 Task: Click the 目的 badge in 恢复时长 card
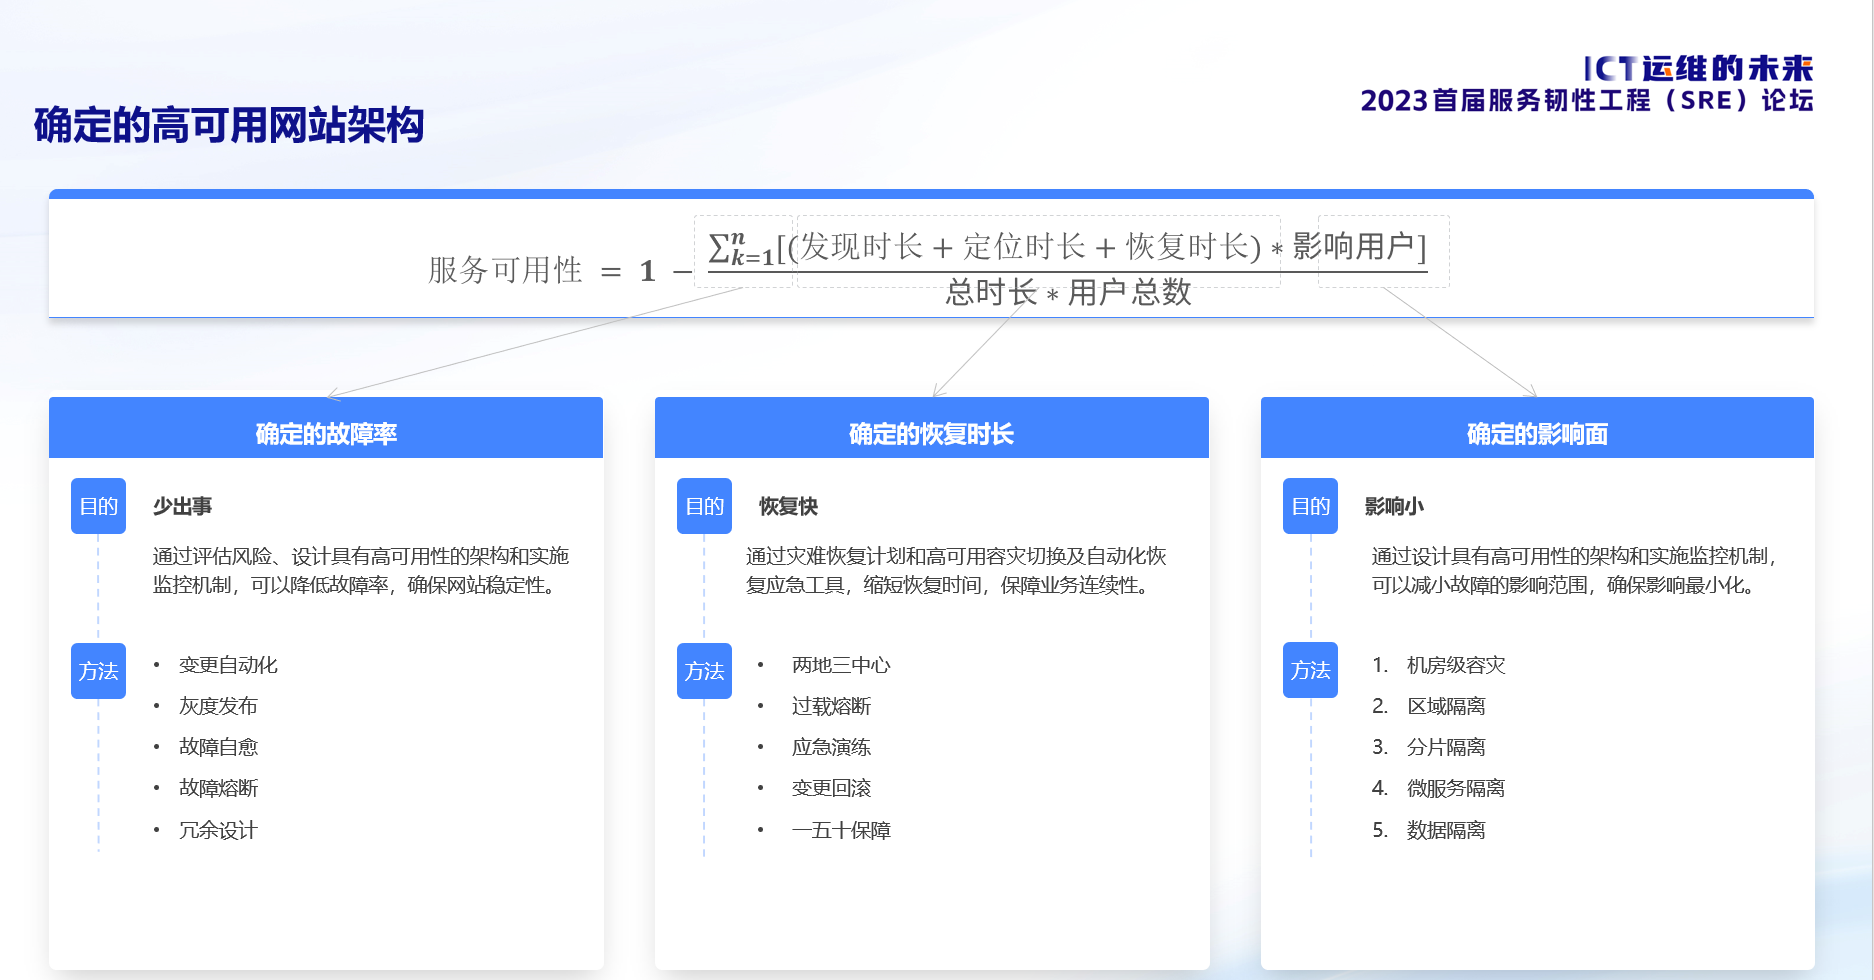point(704,506)
